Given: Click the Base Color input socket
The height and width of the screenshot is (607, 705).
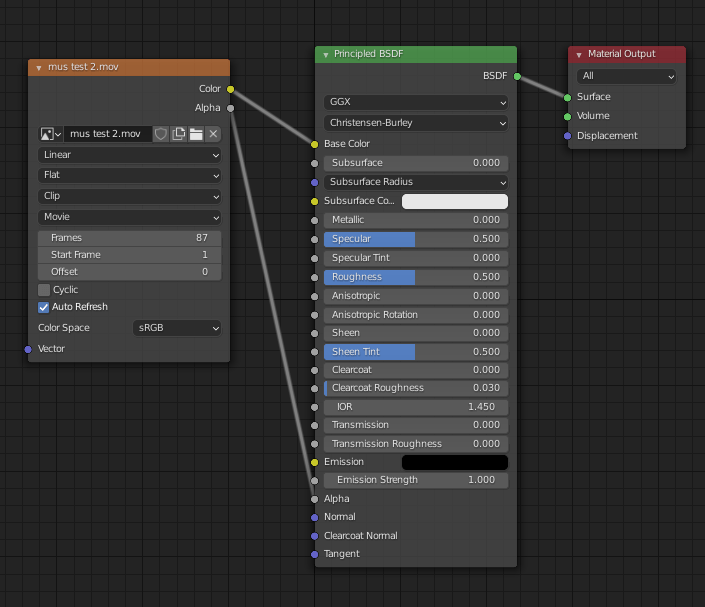Looking at the screenshot, I should coord(315,144).
